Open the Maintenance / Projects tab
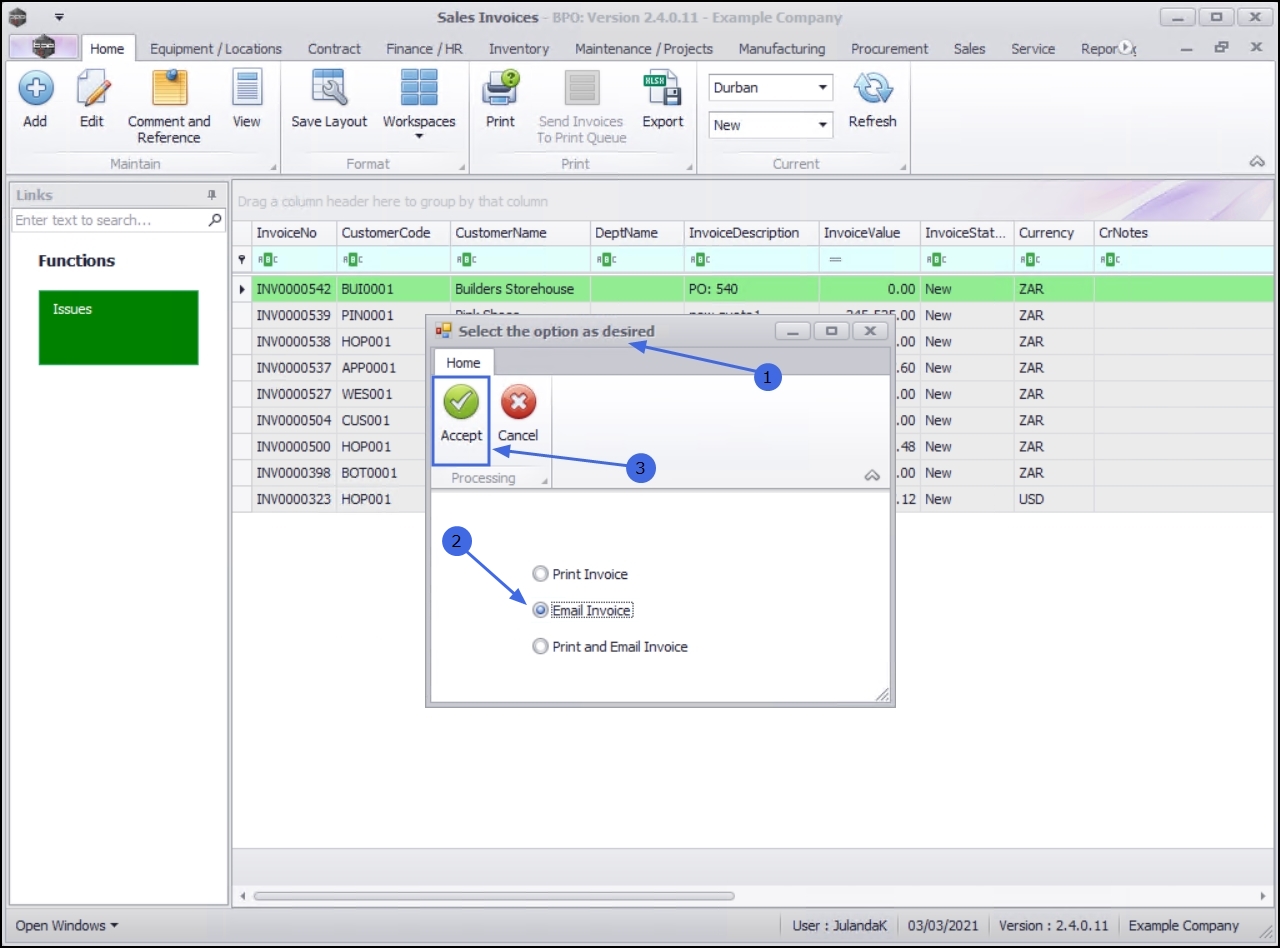 click(644, 48)
